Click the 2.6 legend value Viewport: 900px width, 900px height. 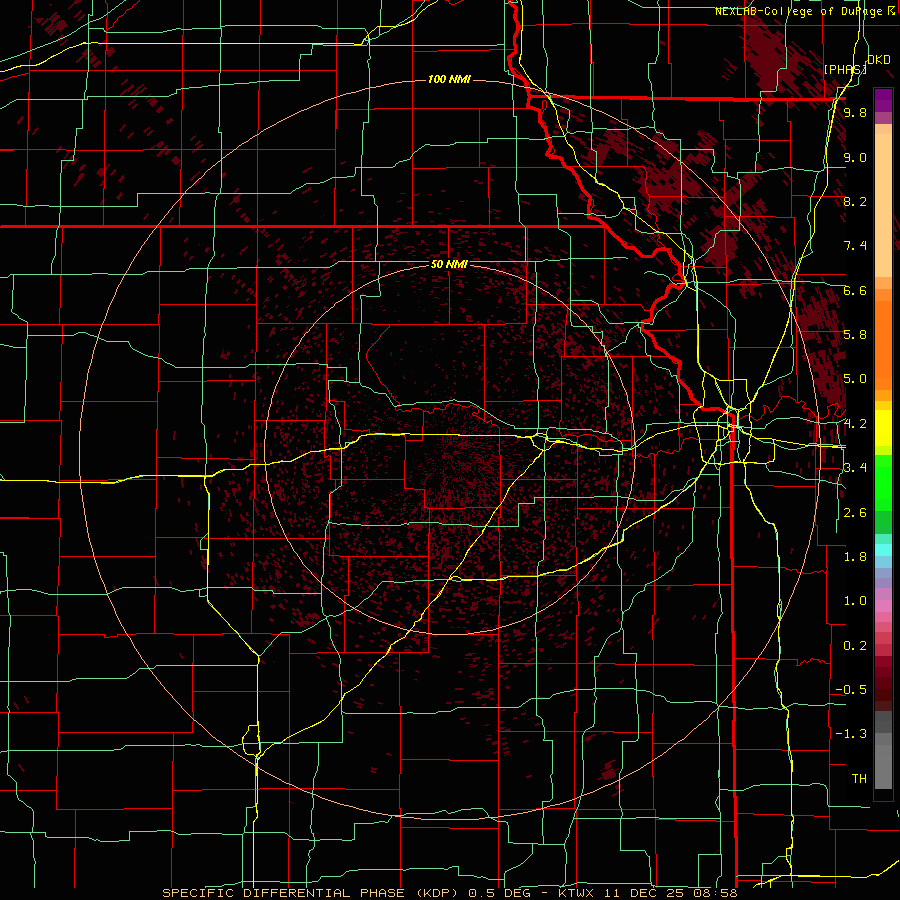pyautogui.click(x=855, y=513)
